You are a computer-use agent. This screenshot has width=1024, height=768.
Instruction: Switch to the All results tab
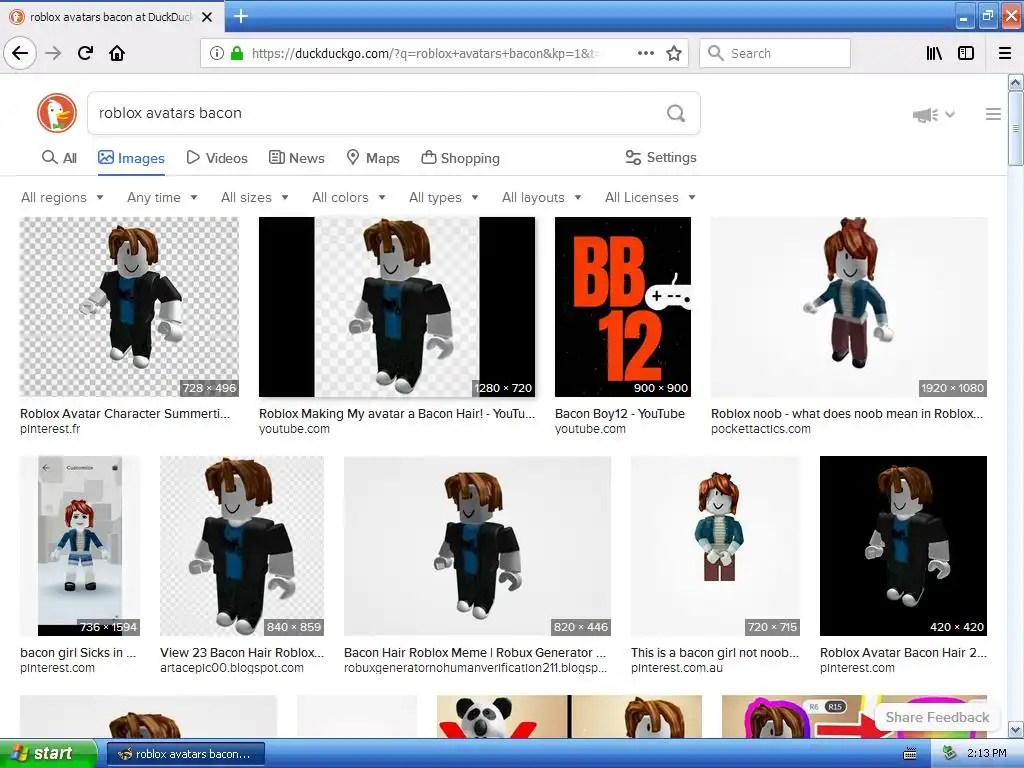59,158
